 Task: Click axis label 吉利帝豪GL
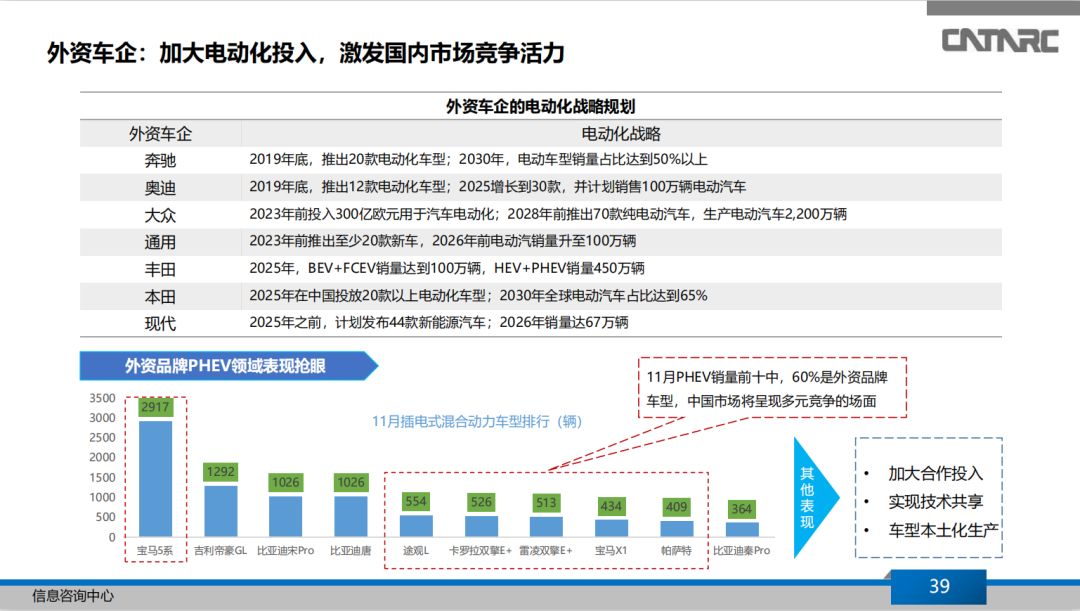220,550
